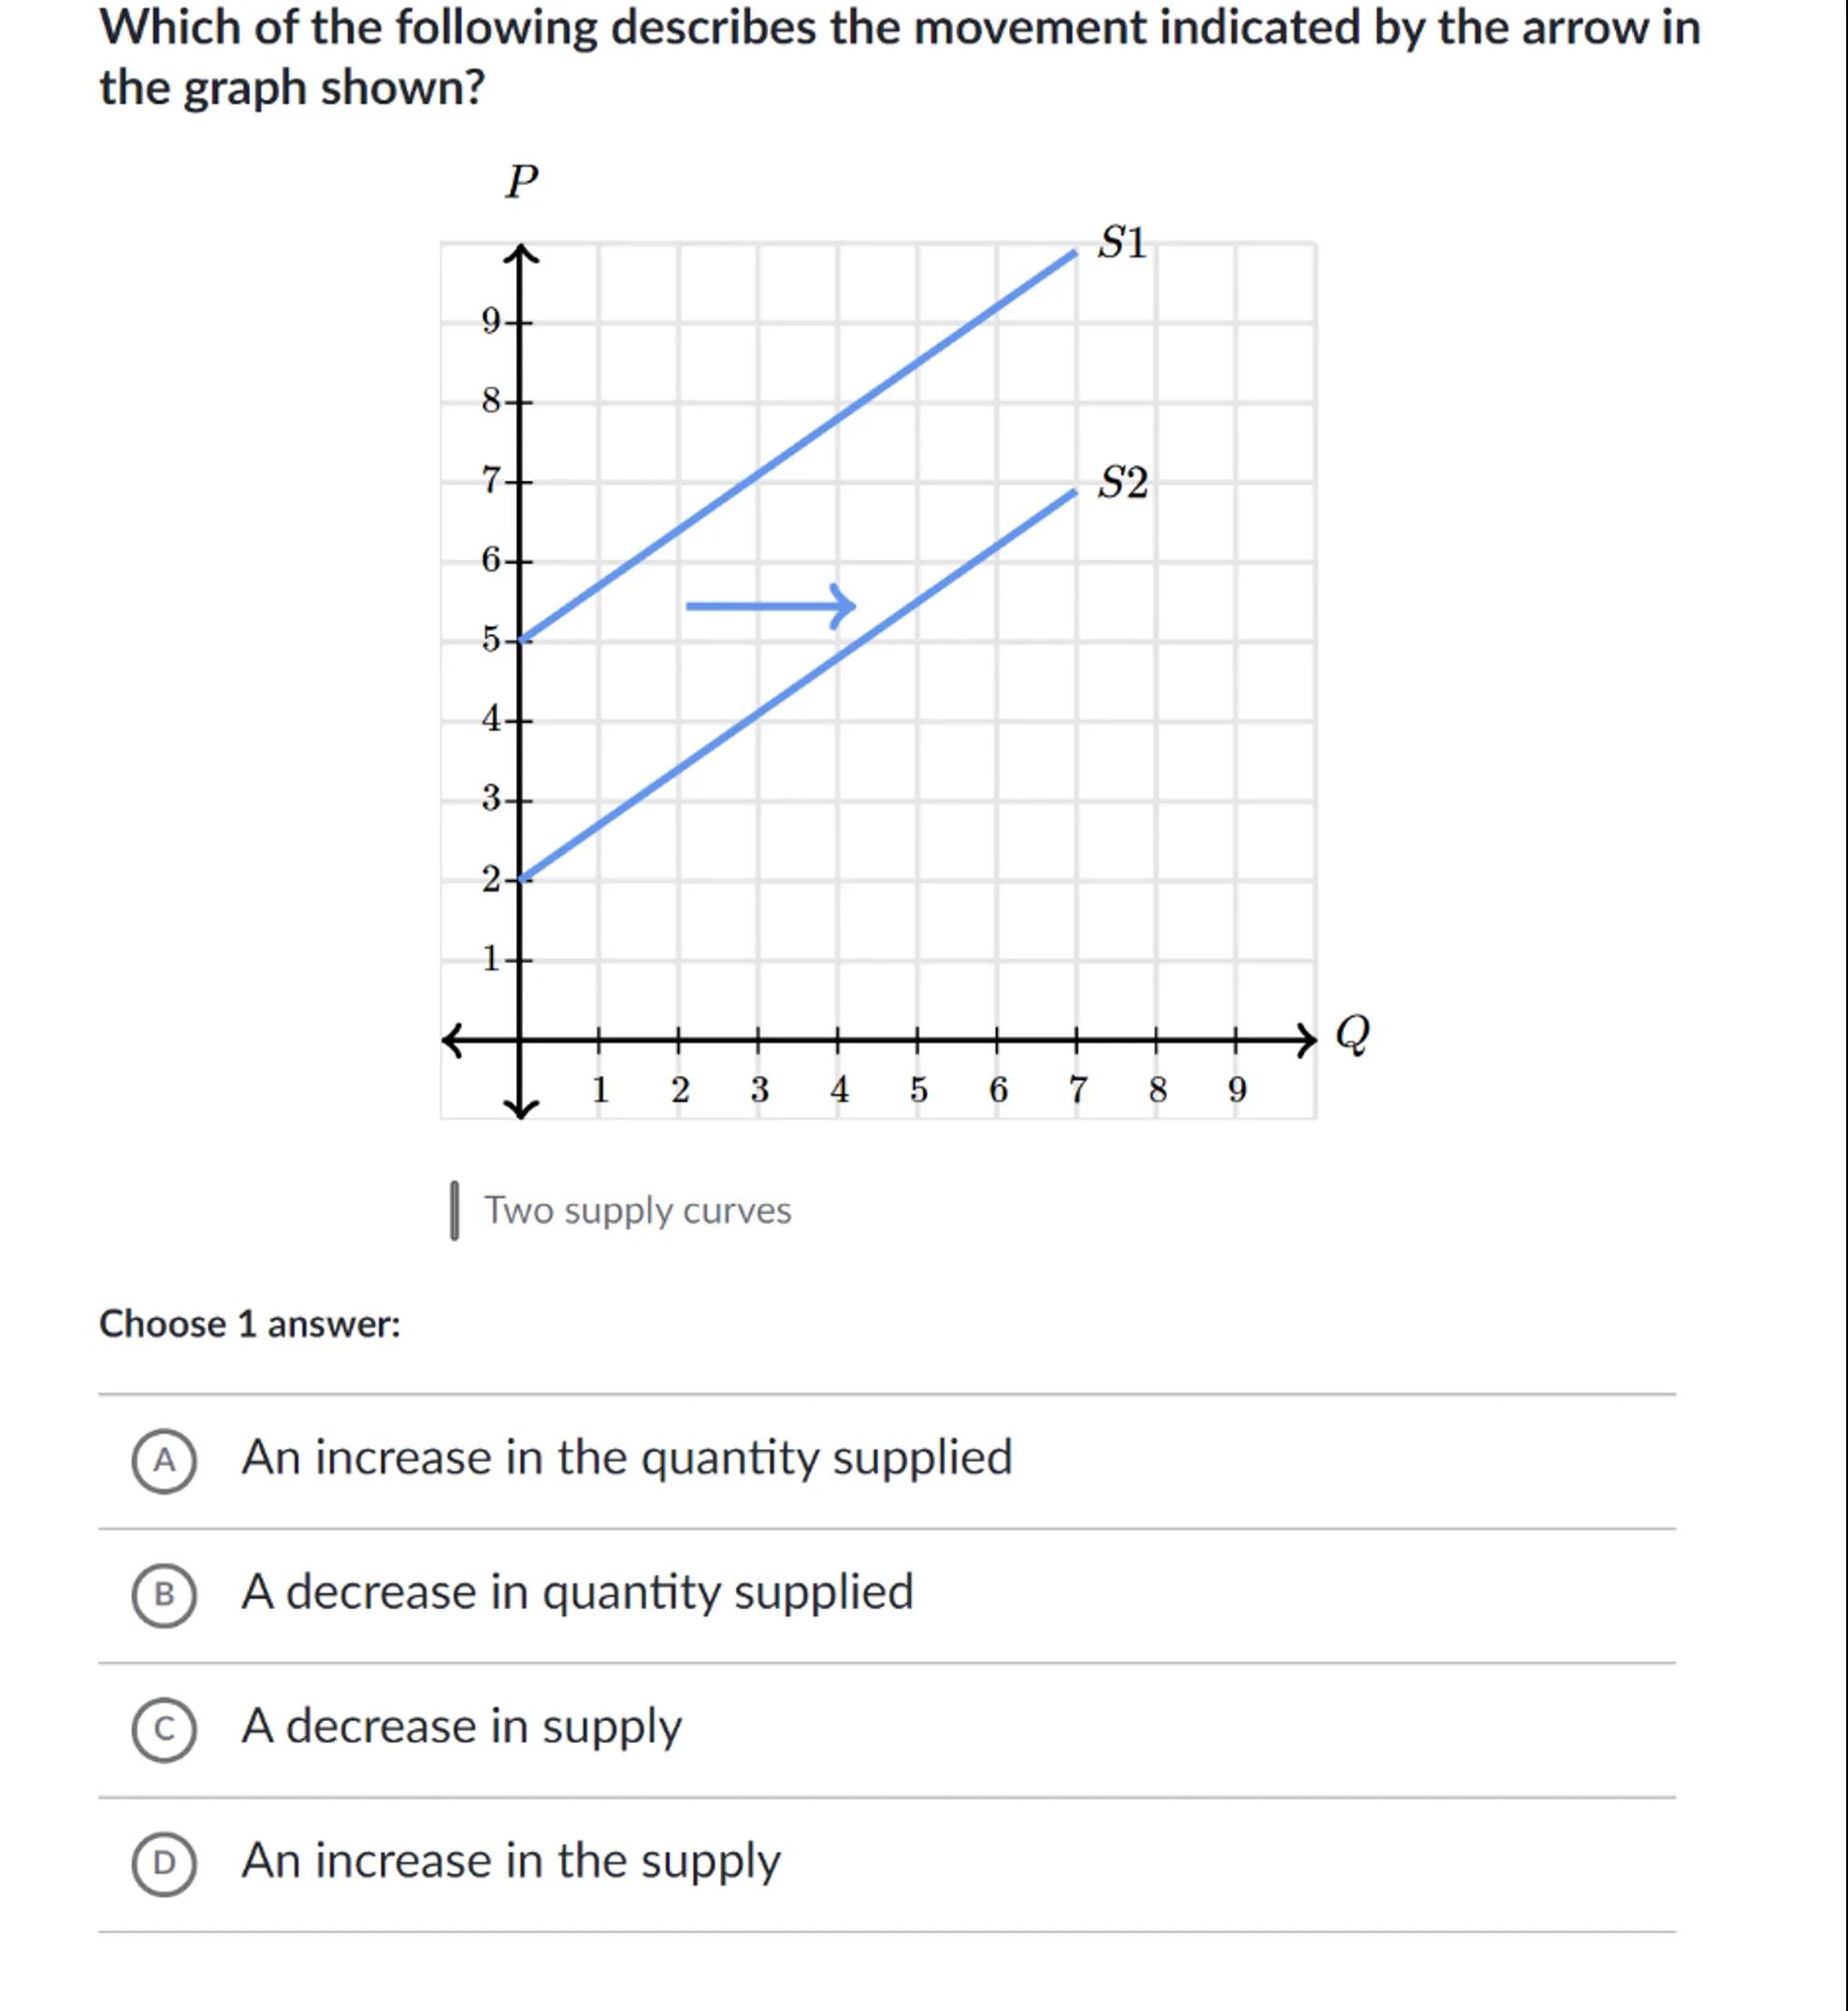Select radio option D circle

164,1863
